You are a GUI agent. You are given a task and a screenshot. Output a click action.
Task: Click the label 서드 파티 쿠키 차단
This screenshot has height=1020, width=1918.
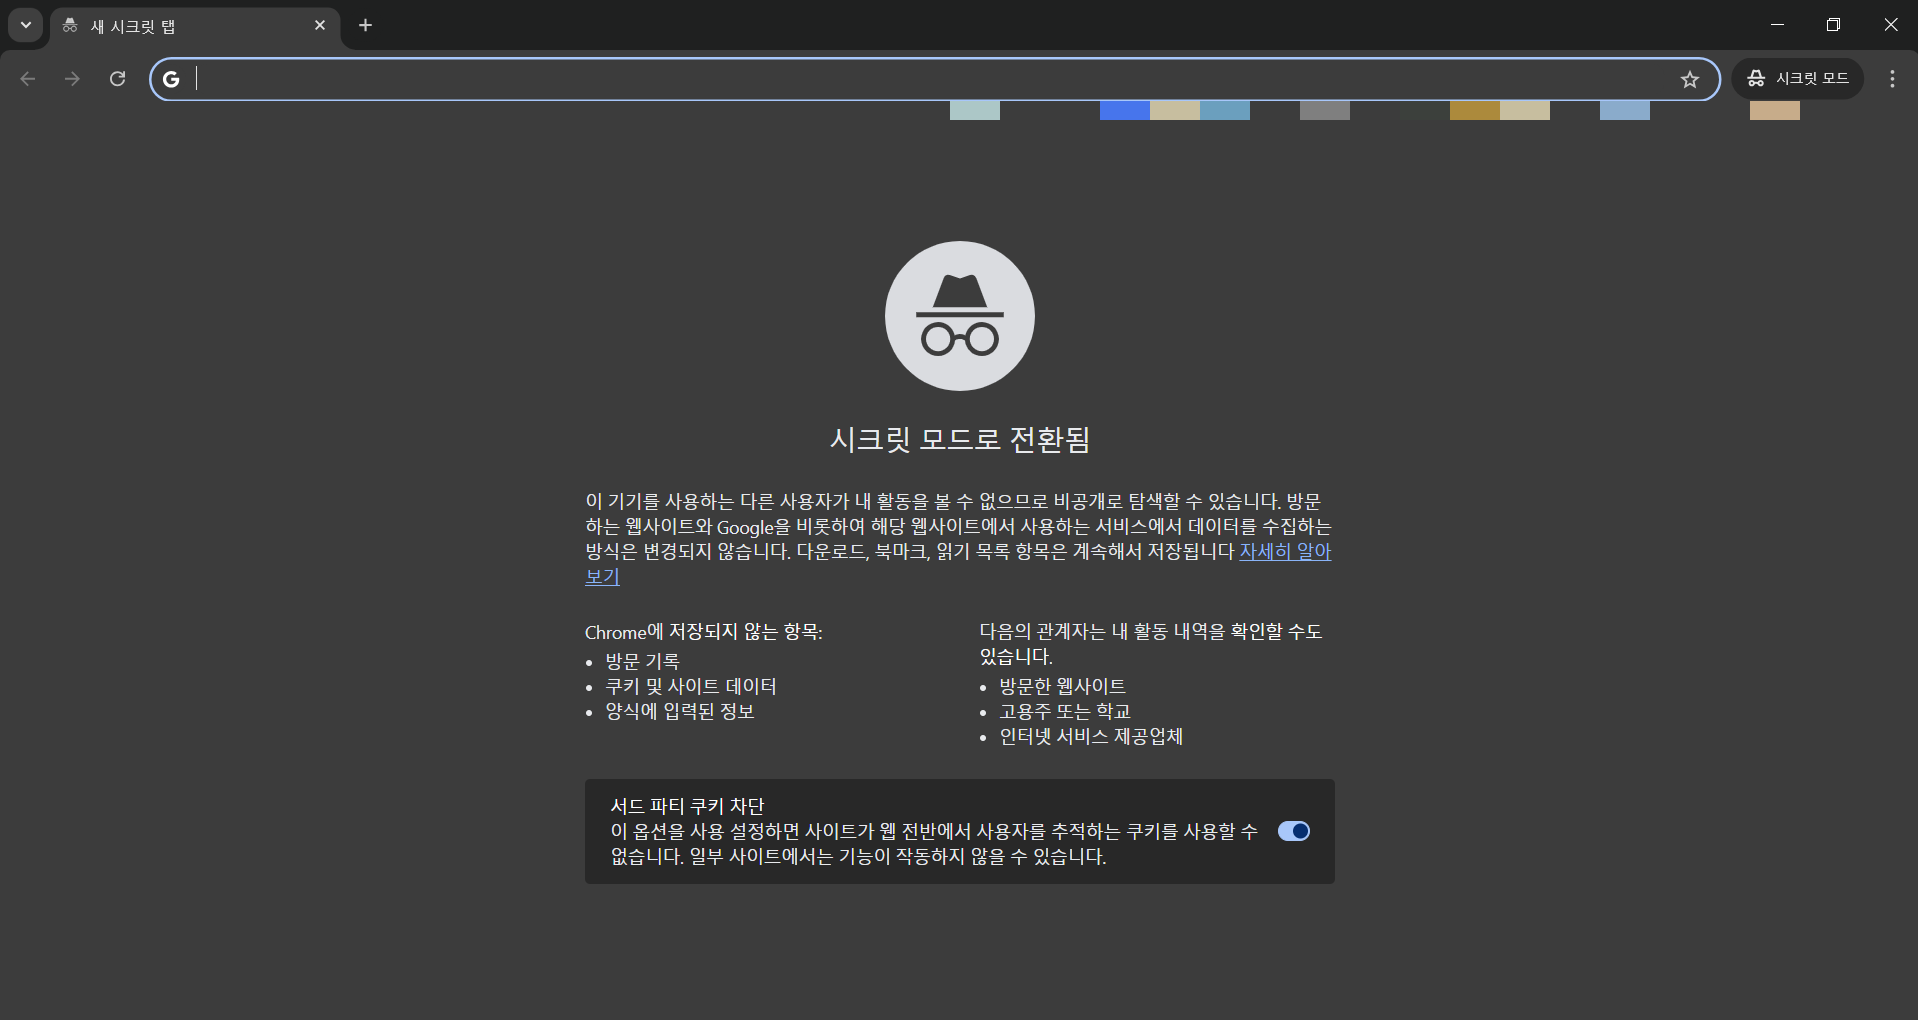tap(688, 806)
